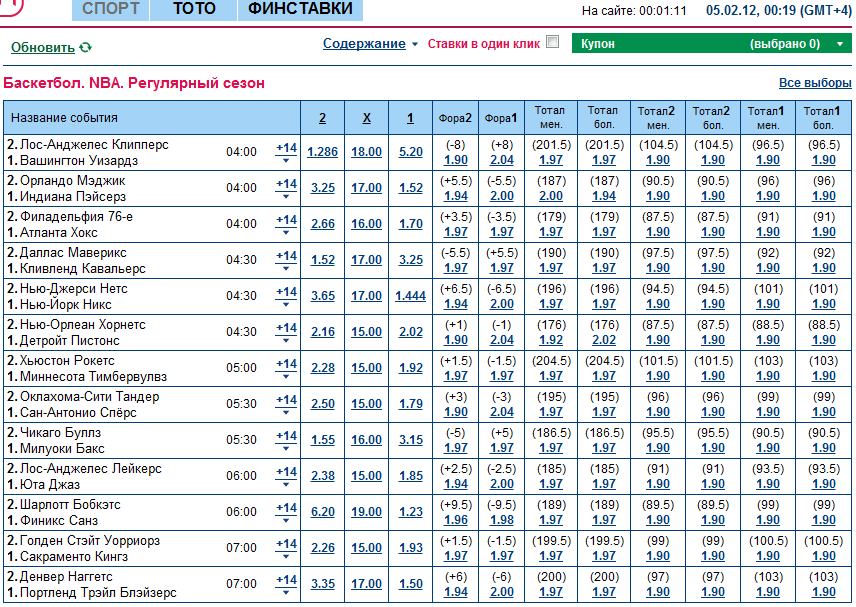This screenshot has height=607, width=856.
Task: Select odds 2.16 for Нью-Орлеан Хорнетс
Action: coord(323,332)
